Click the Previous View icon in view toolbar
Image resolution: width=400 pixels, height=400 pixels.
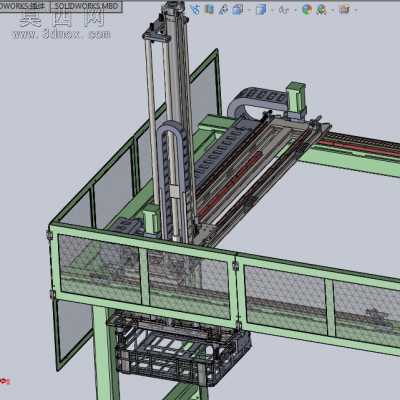195,9
